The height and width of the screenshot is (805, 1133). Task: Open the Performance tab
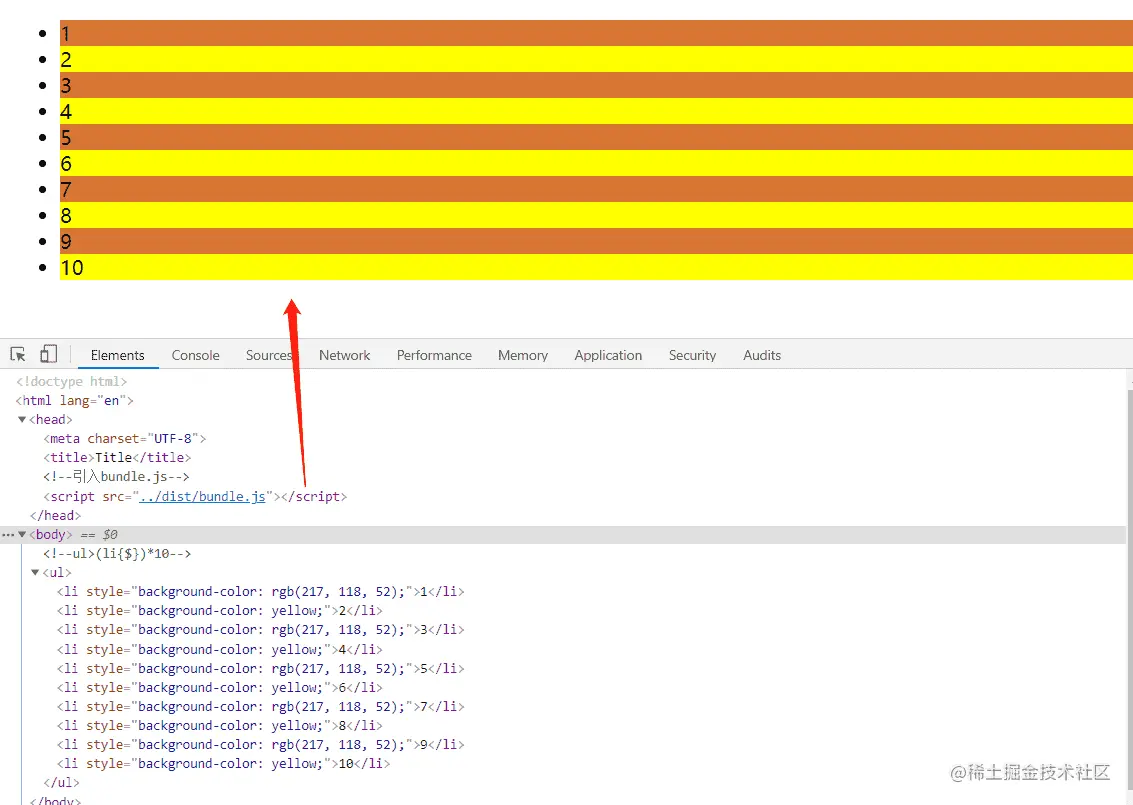(434, 355)
